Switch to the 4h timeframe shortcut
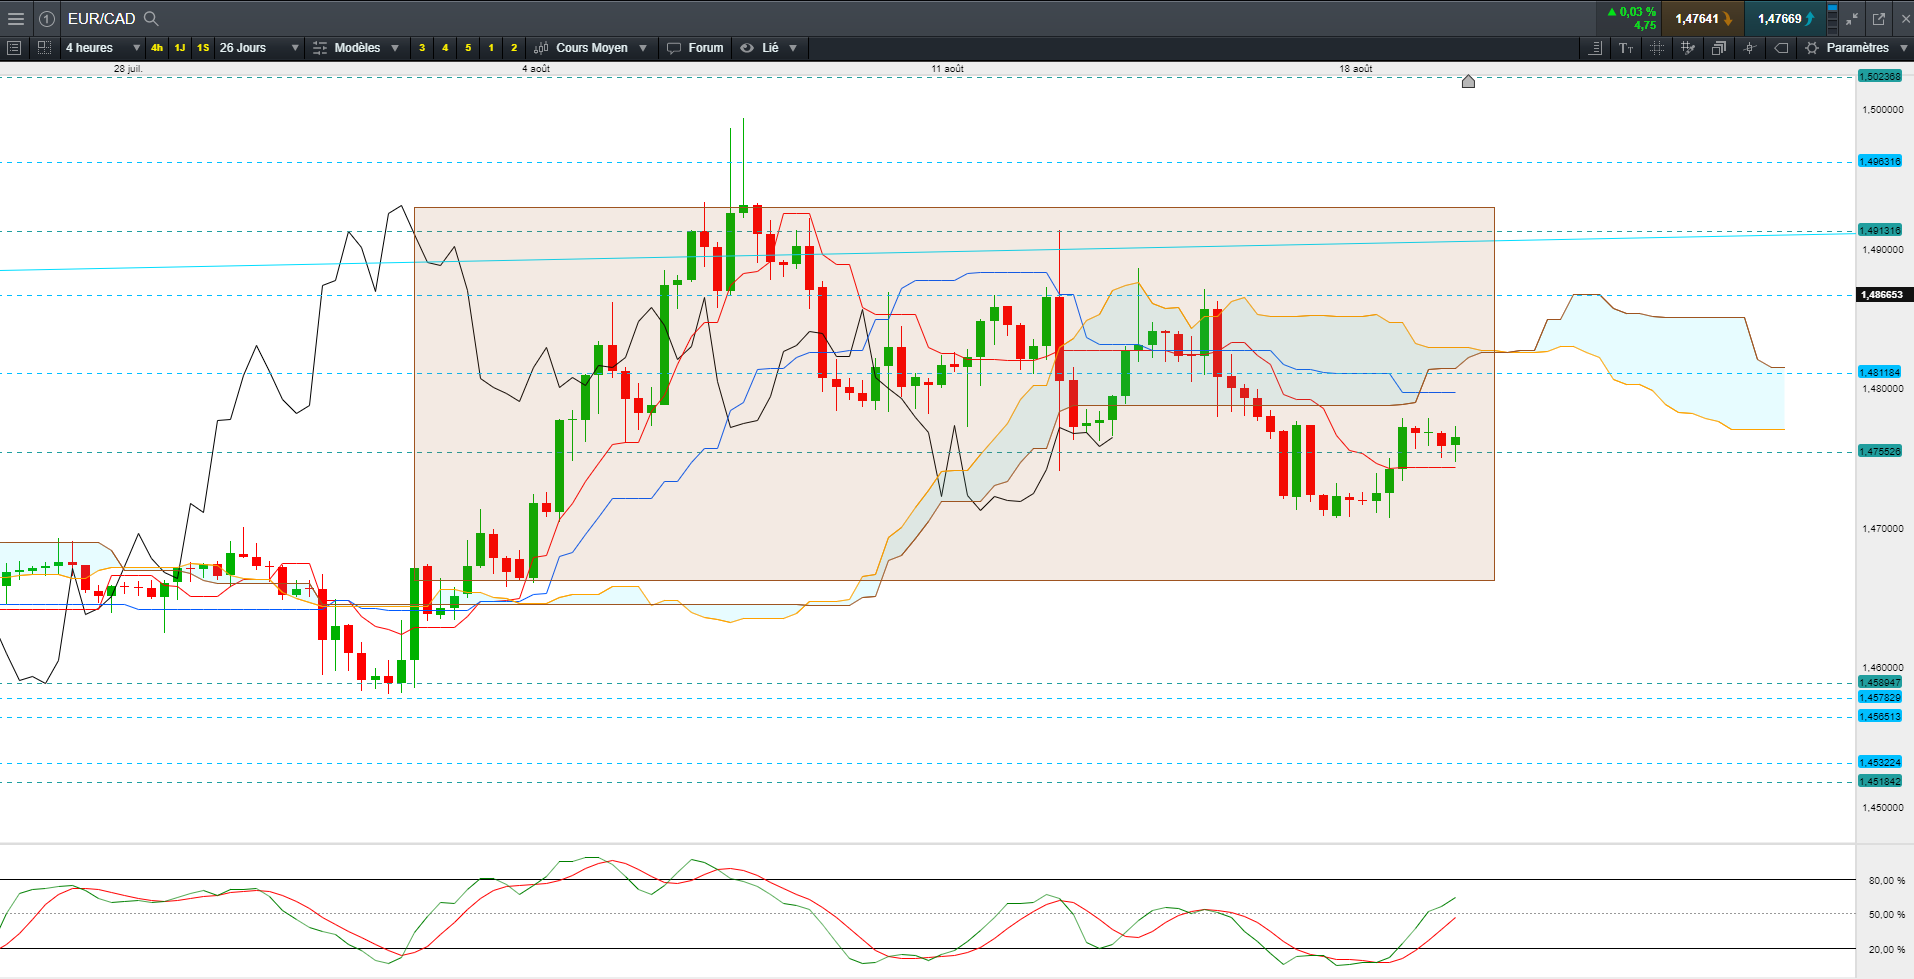This screenshot has height=979, width=1914. click(157, 48)
